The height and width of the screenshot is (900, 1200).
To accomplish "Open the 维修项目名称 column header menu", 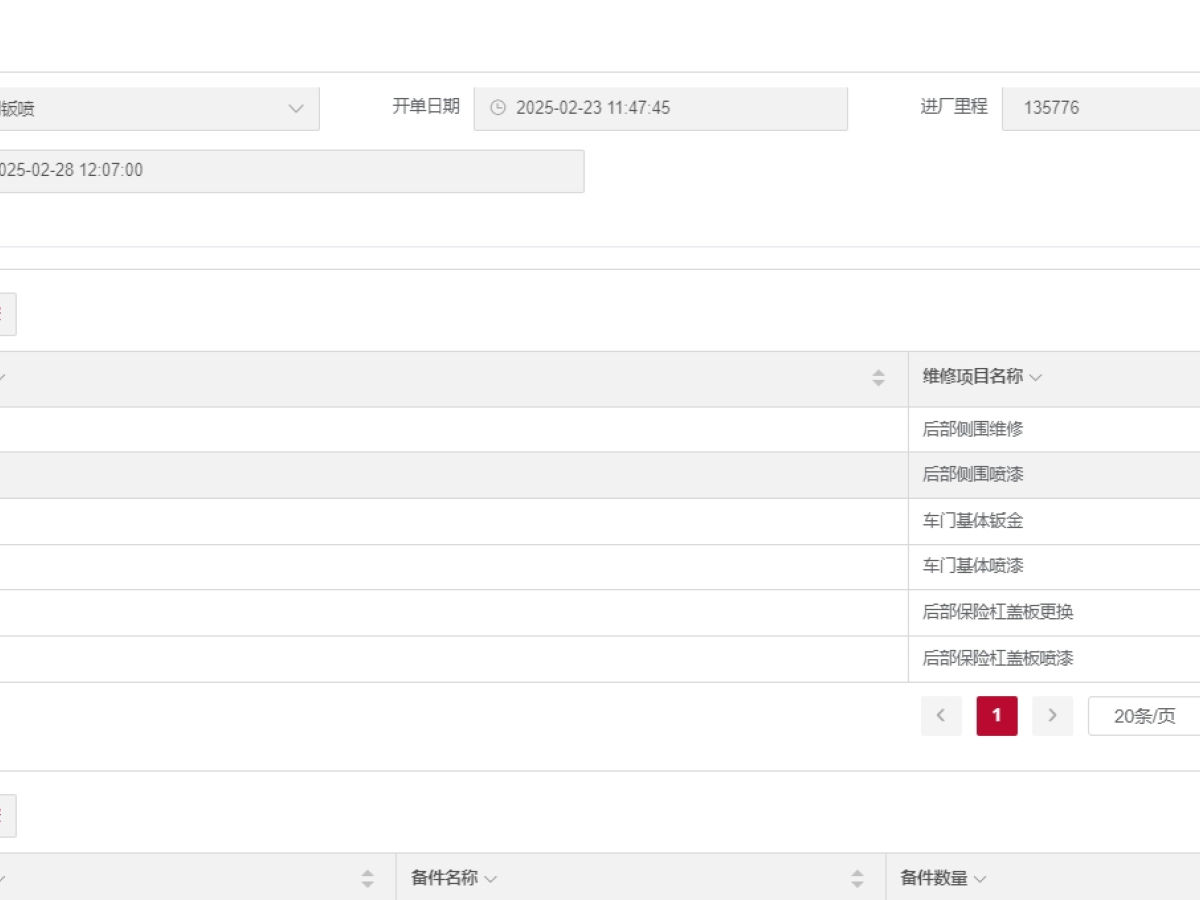I will (1036, 378).
